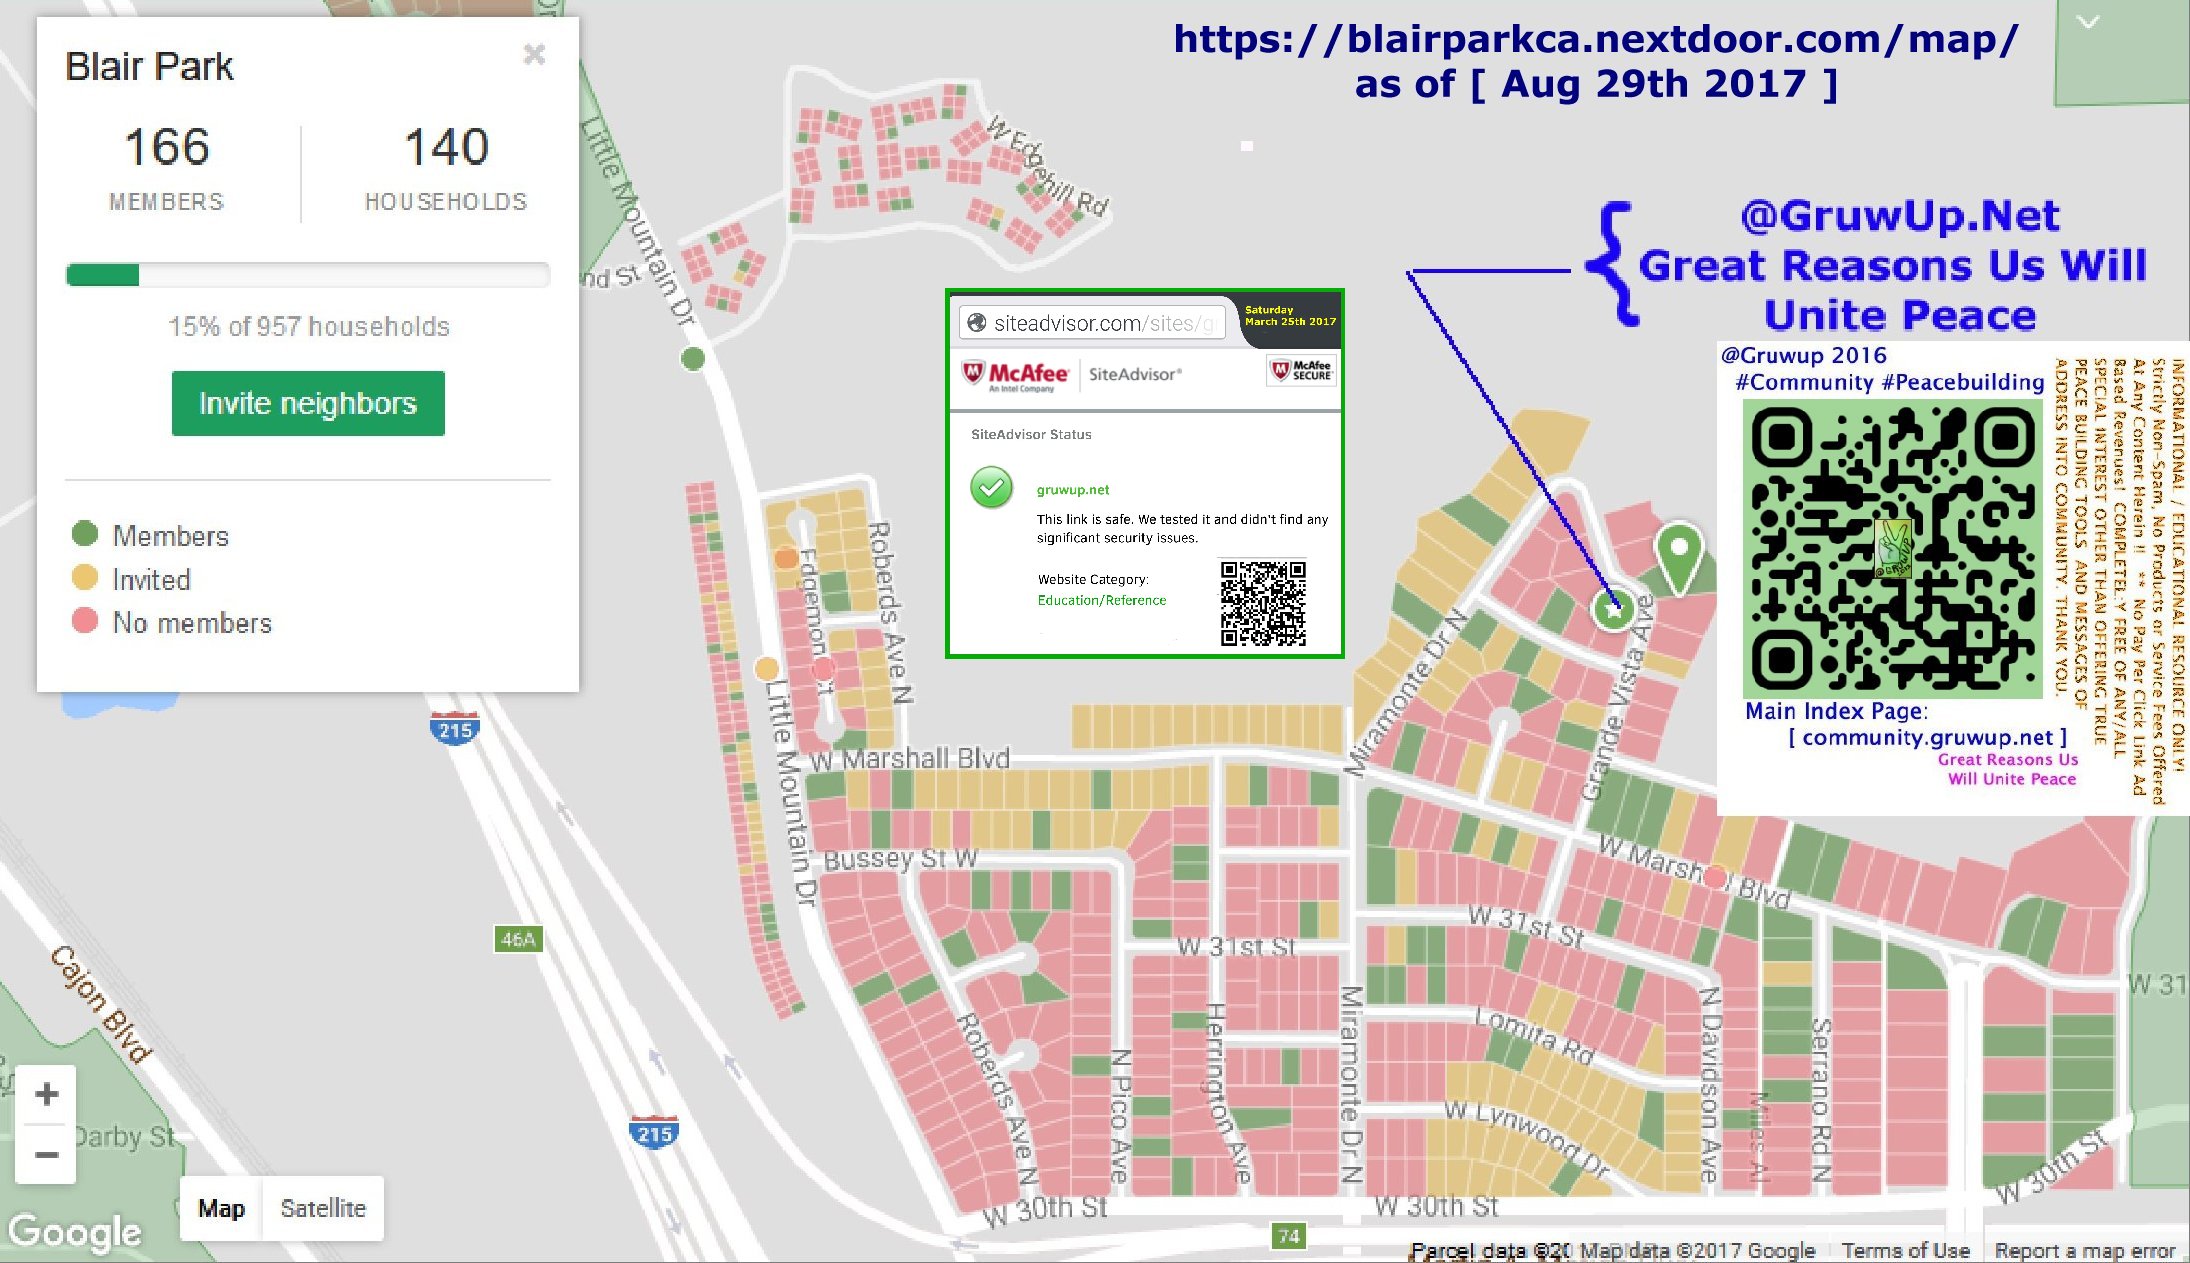Click the Bussey St W street label

(900, 859)
